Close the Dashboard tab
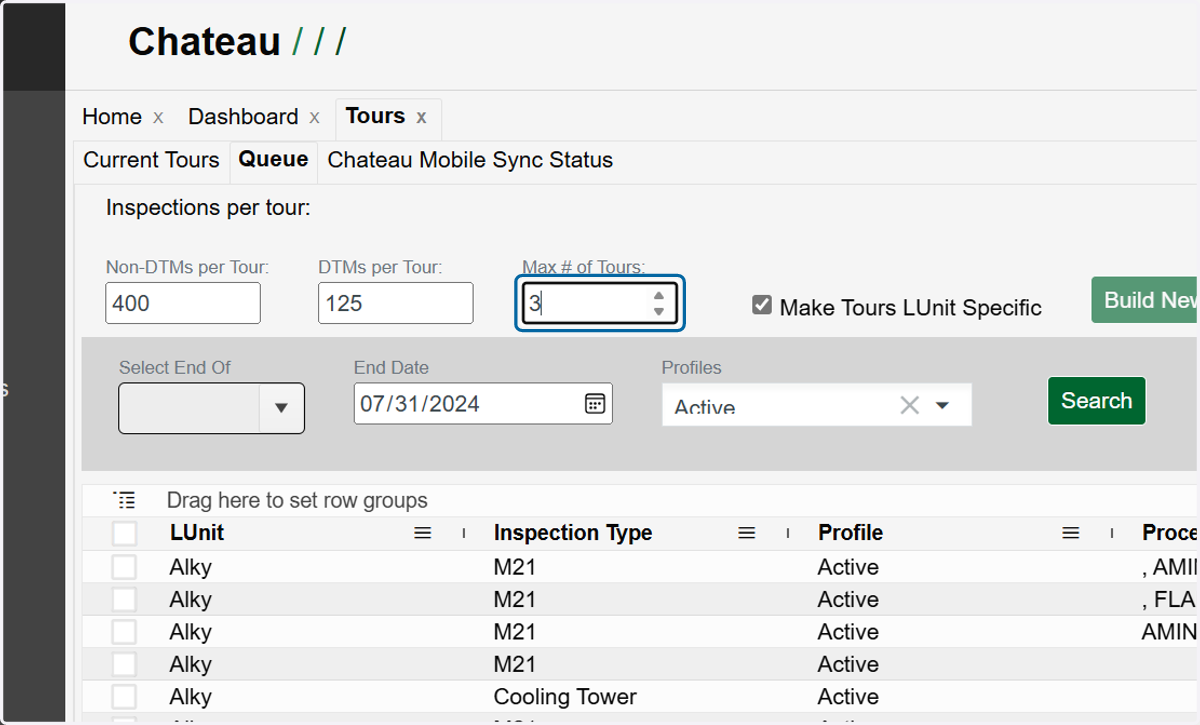 314,117
